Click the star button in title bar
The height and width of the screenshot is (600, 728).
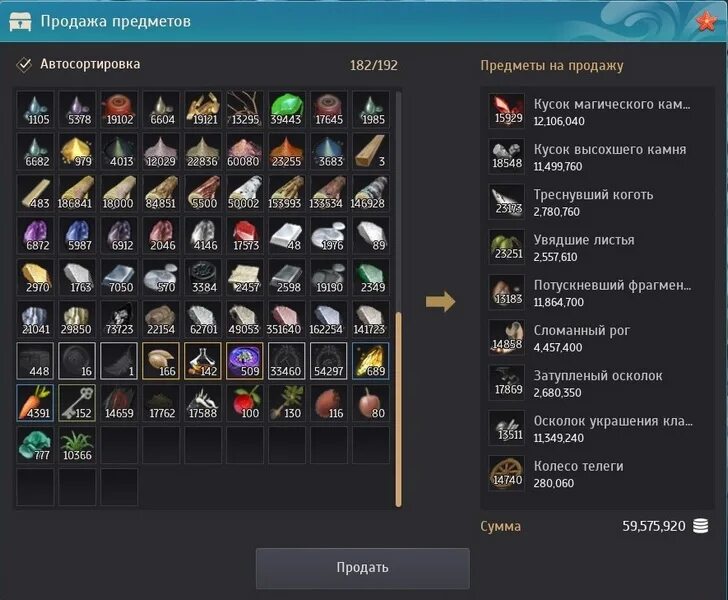(x=706, y=21)
